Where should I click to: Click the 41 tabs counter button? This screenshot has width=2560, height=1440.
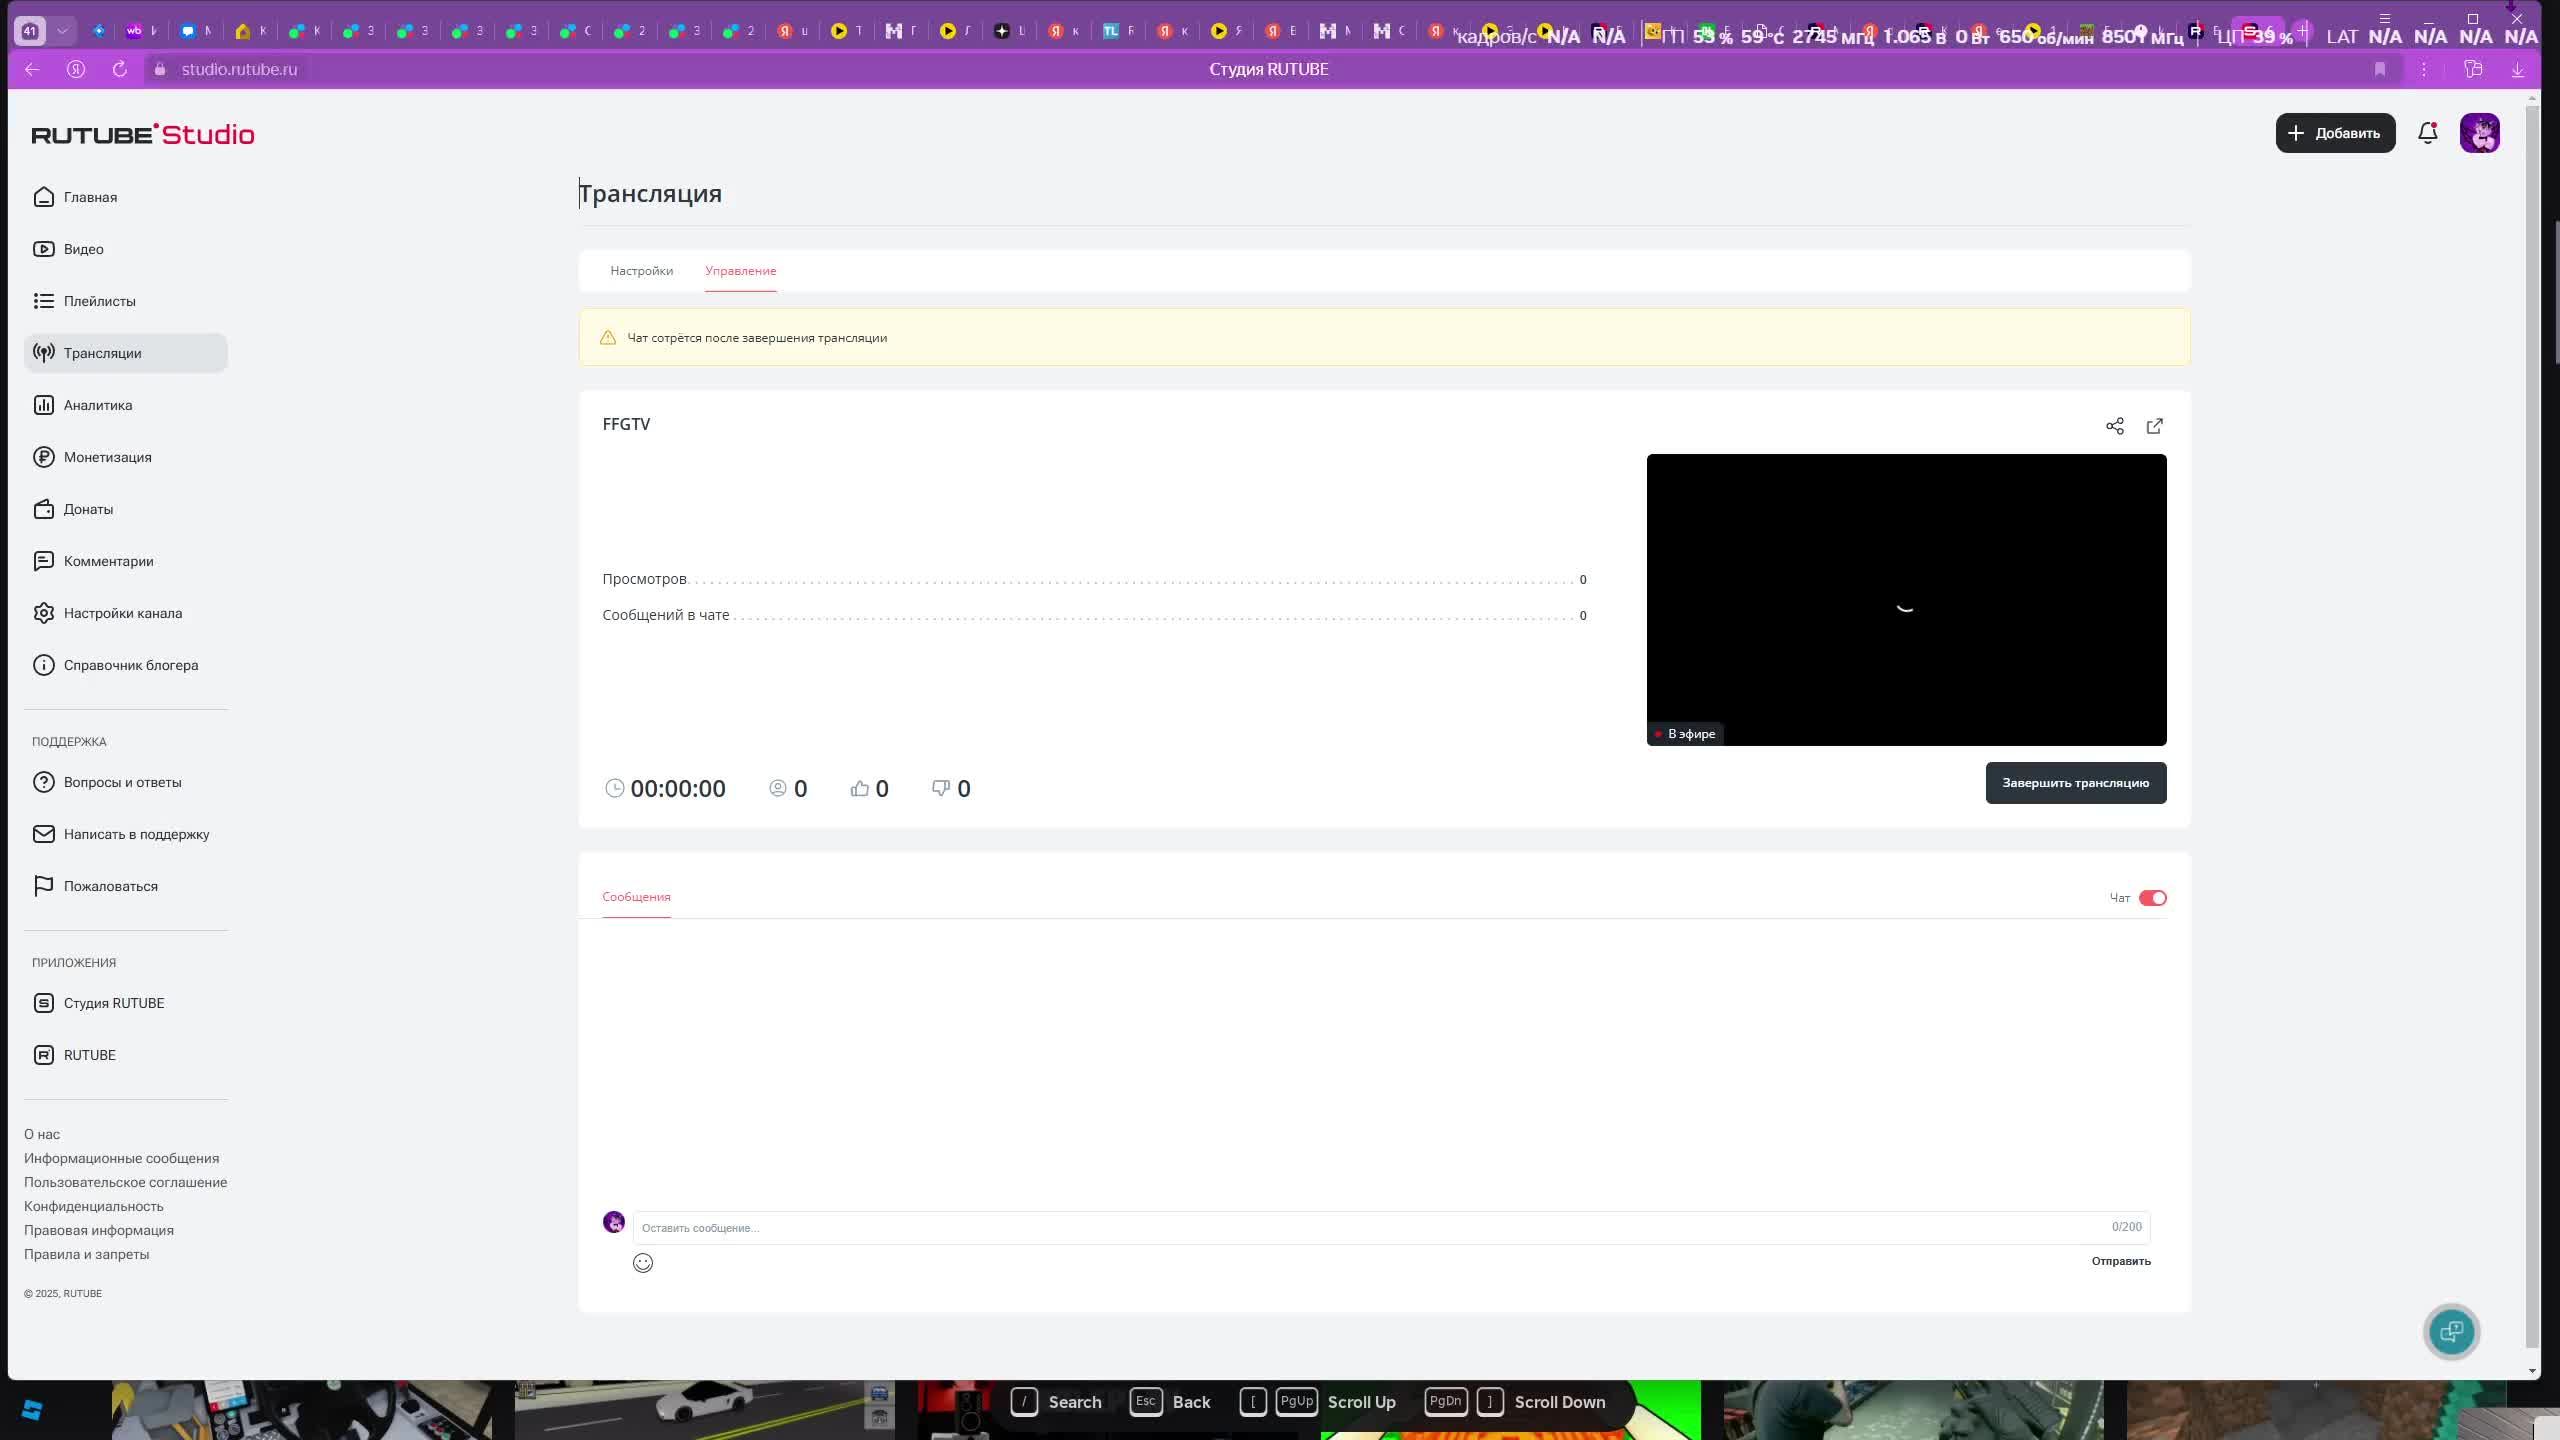tap(29, 31)
